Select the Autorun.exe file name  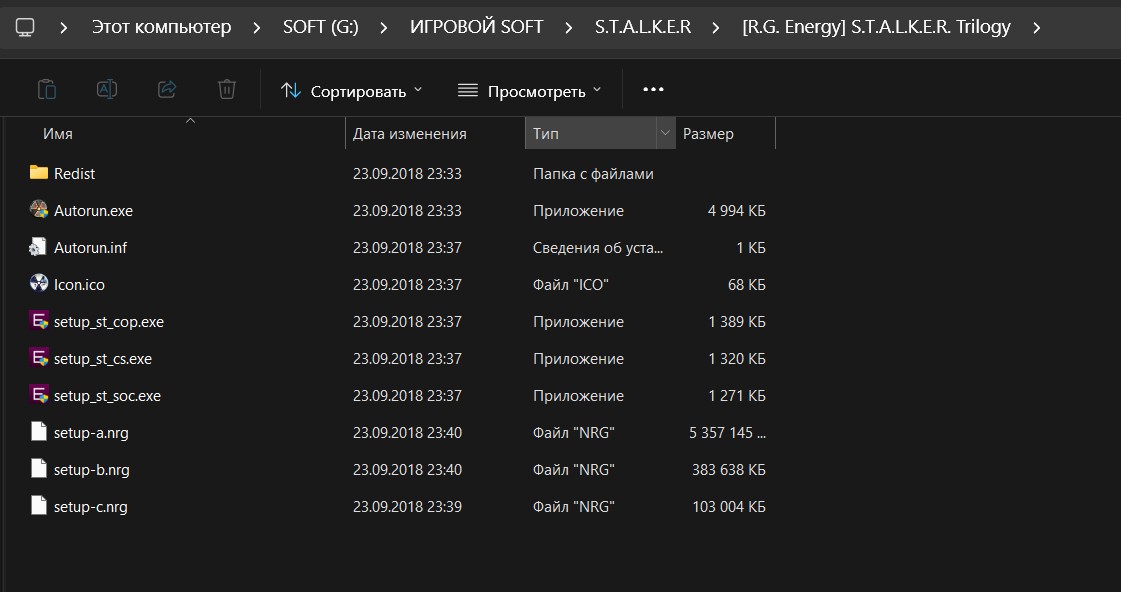coord(93,211)
